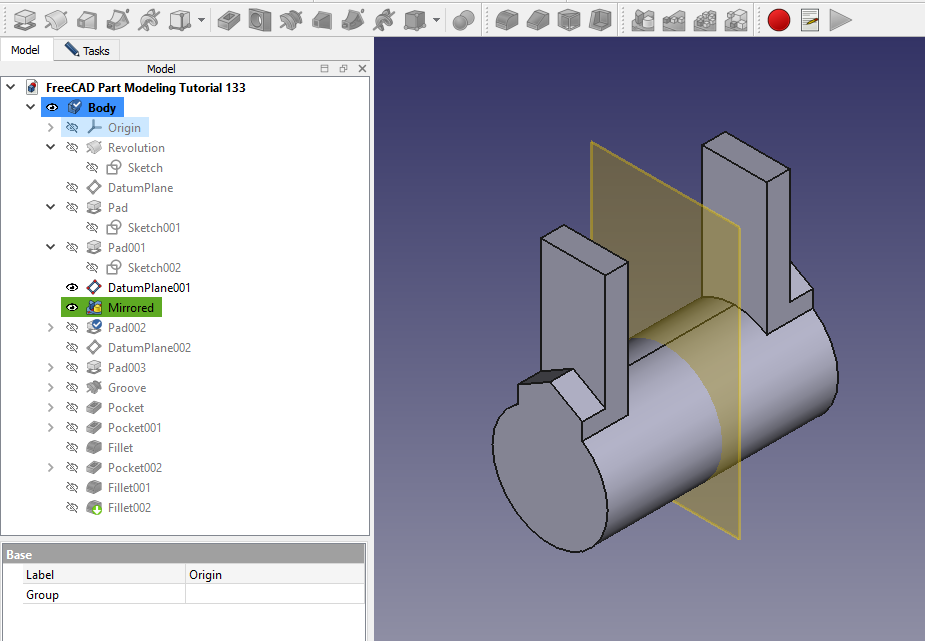Image resolution: width=925 pixels, height=641 pixels.
Task: Click the Boolean operation icon
Action: [463, 19]
